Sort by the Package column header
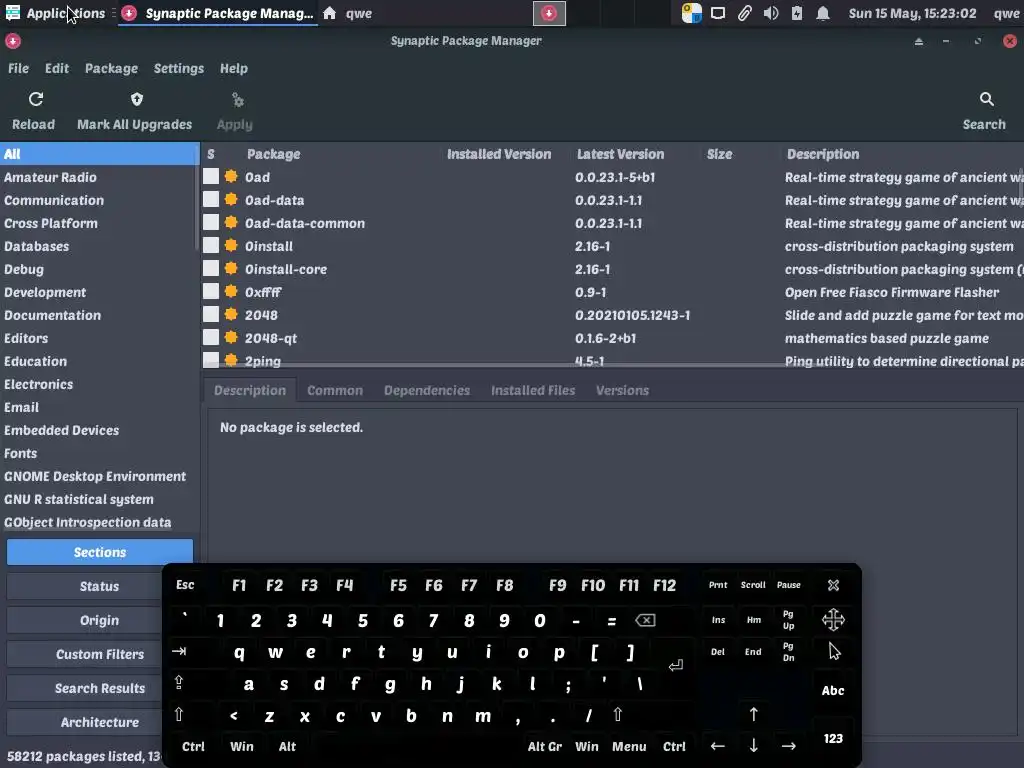 tap(274, 154)
